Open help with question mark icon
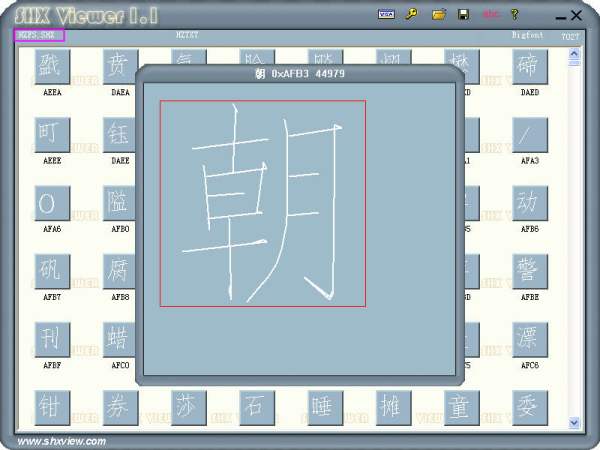 click(x=515, y=15)
